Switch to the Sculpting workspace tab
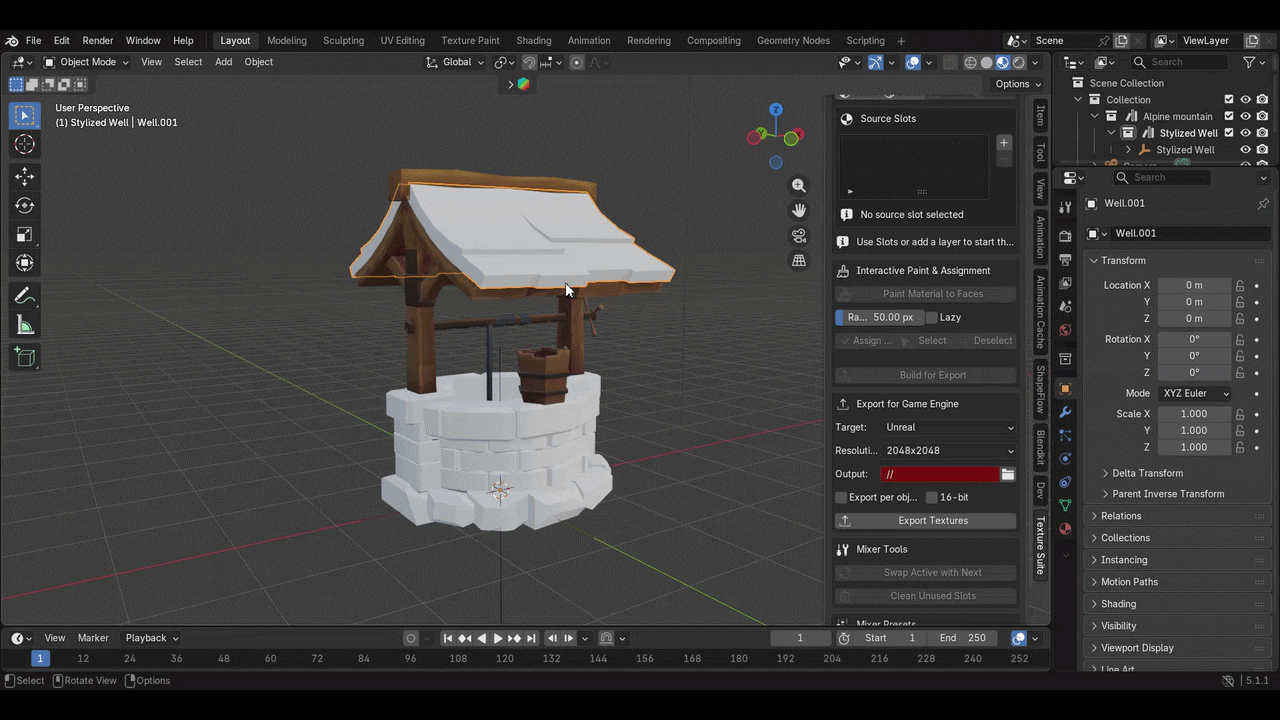The height and width of the screenshot is (720, 1280). click(343, 41)
